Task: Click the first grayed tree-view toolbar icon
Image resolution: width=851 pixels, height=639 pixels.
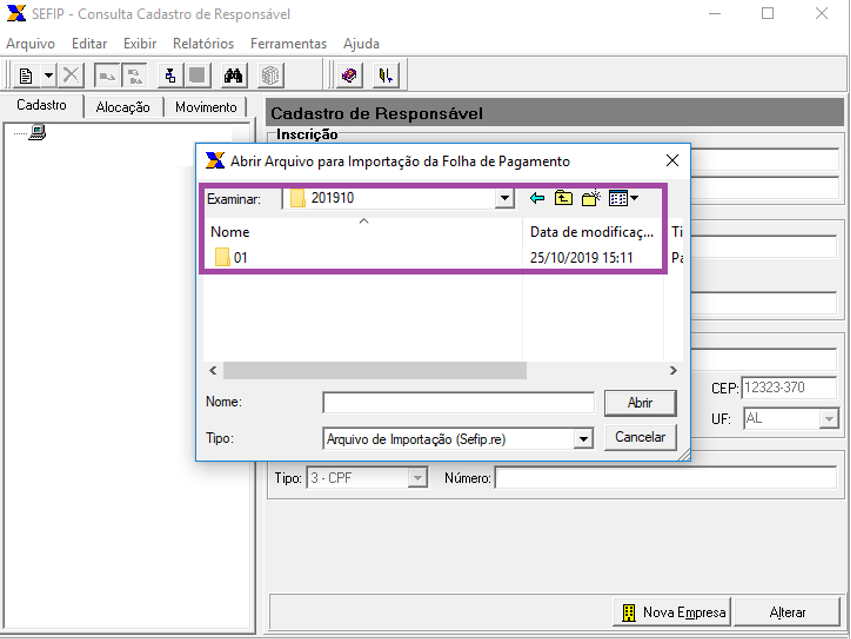Action: [x=107, y=75]
